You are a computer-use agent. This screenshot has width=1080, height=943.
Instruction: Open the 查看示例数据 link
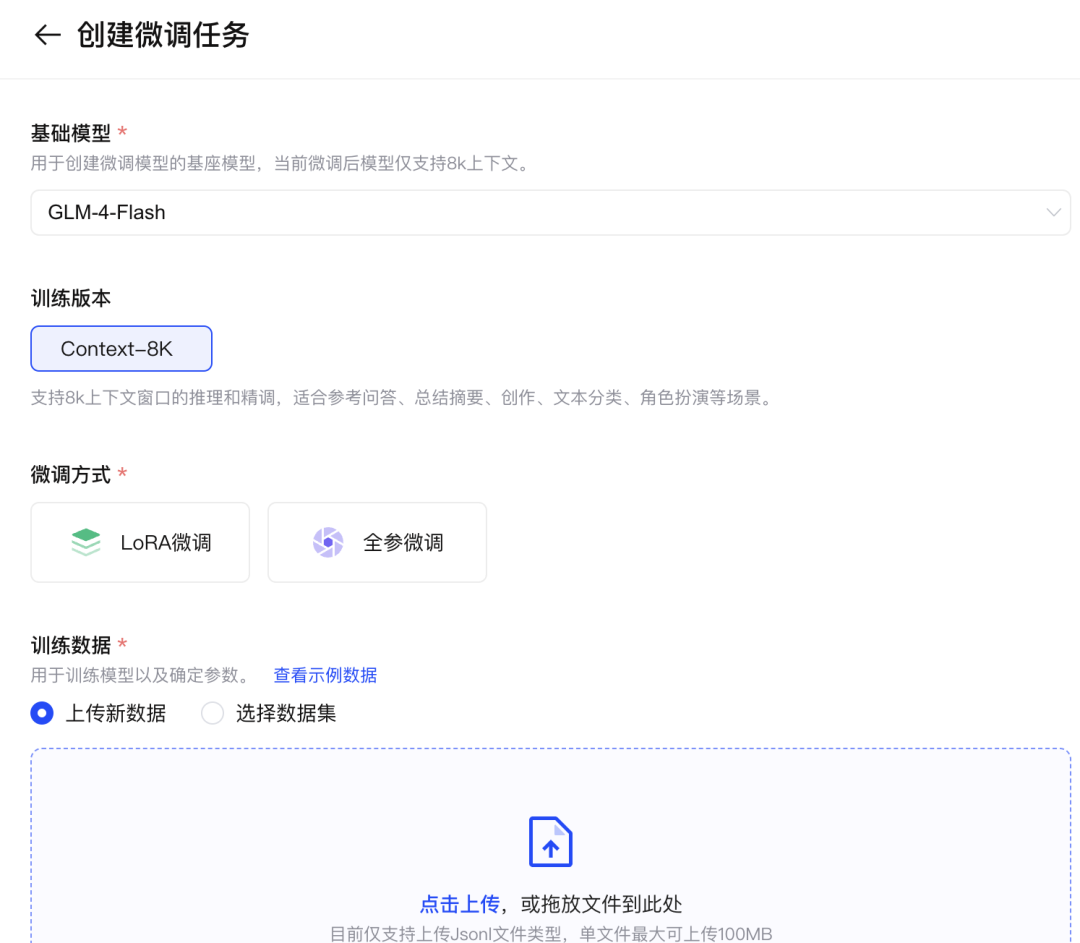(x=325, y=675)
